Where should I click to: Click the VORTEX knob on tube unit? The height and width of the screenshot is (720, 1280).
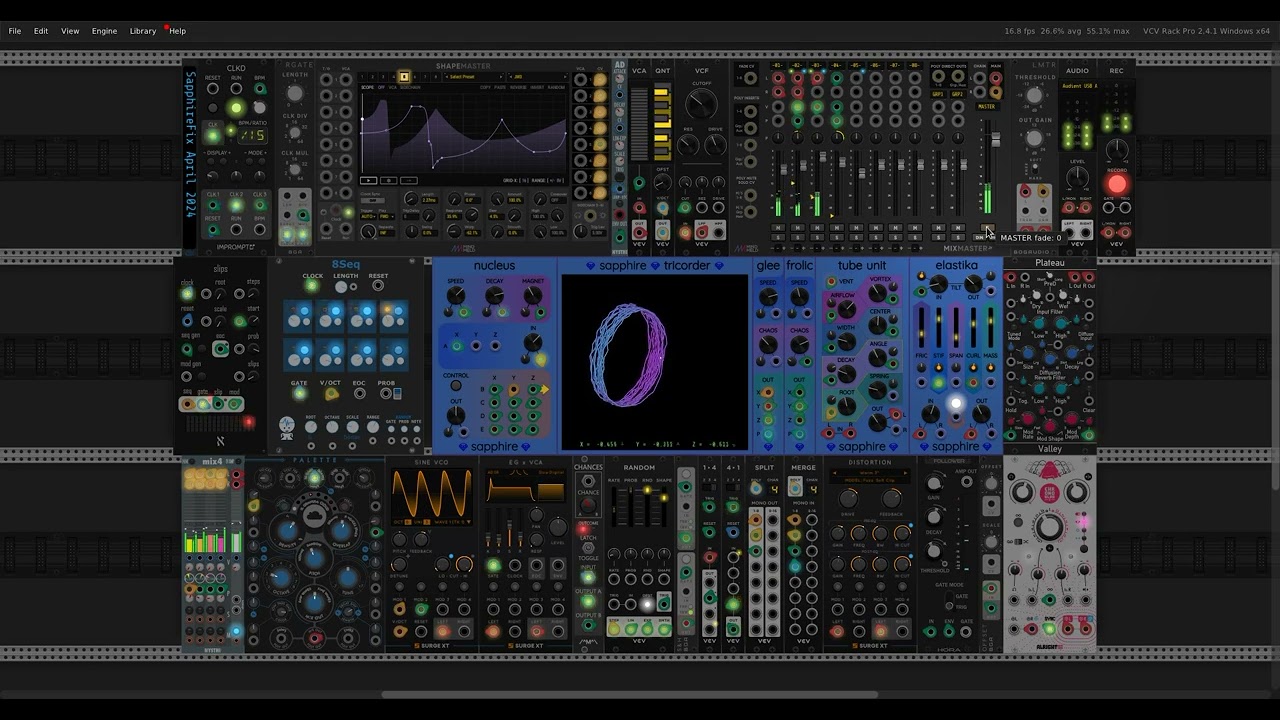pyautogui.click(x=877, y=293)
